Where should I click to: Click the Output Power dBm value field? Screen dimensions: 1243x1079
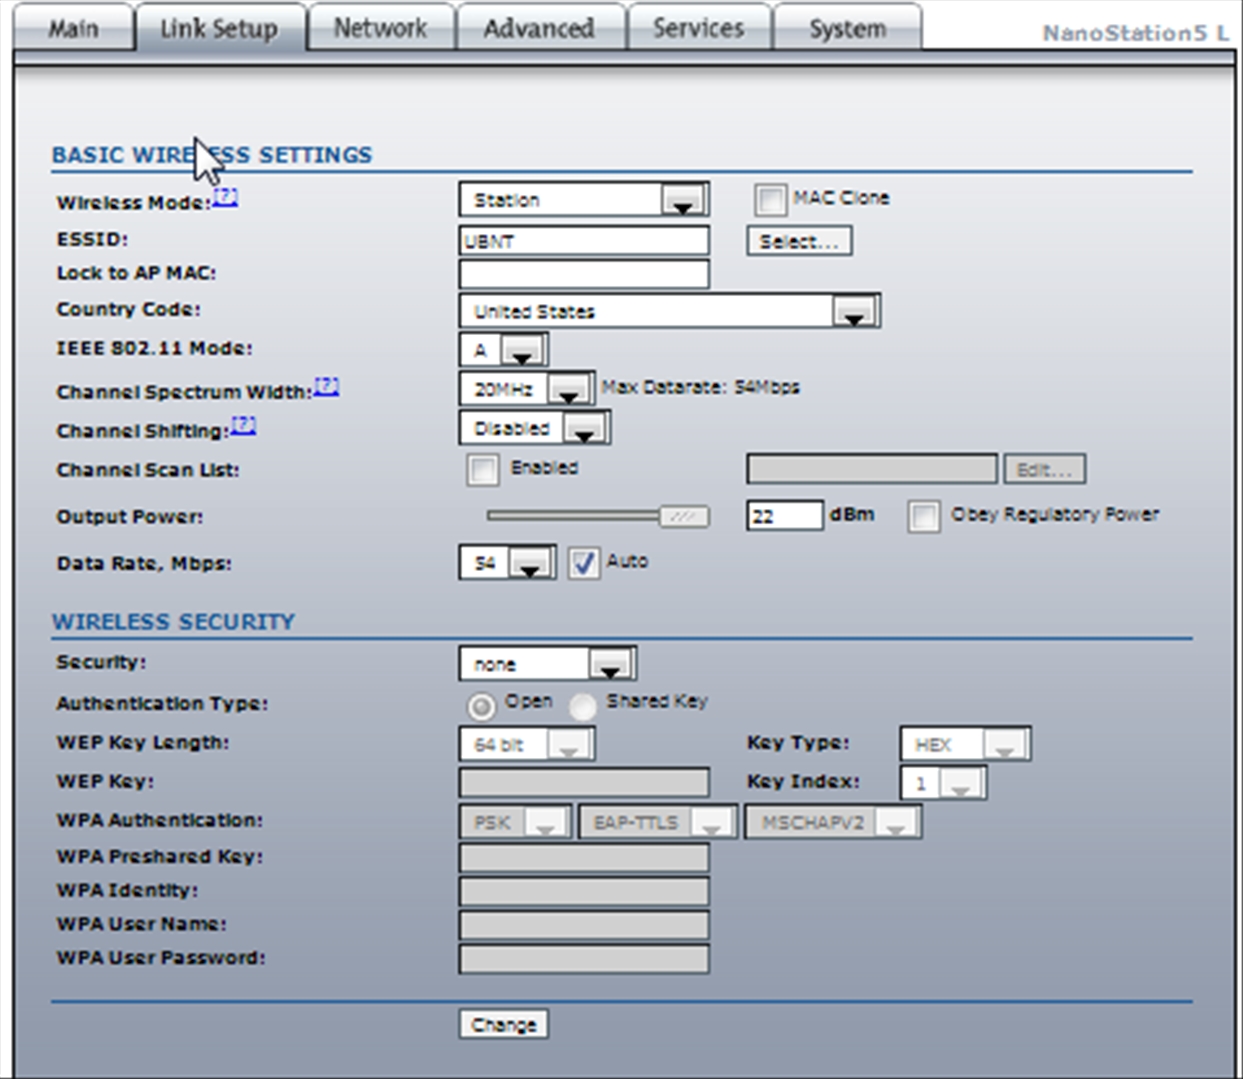point(785,516)
